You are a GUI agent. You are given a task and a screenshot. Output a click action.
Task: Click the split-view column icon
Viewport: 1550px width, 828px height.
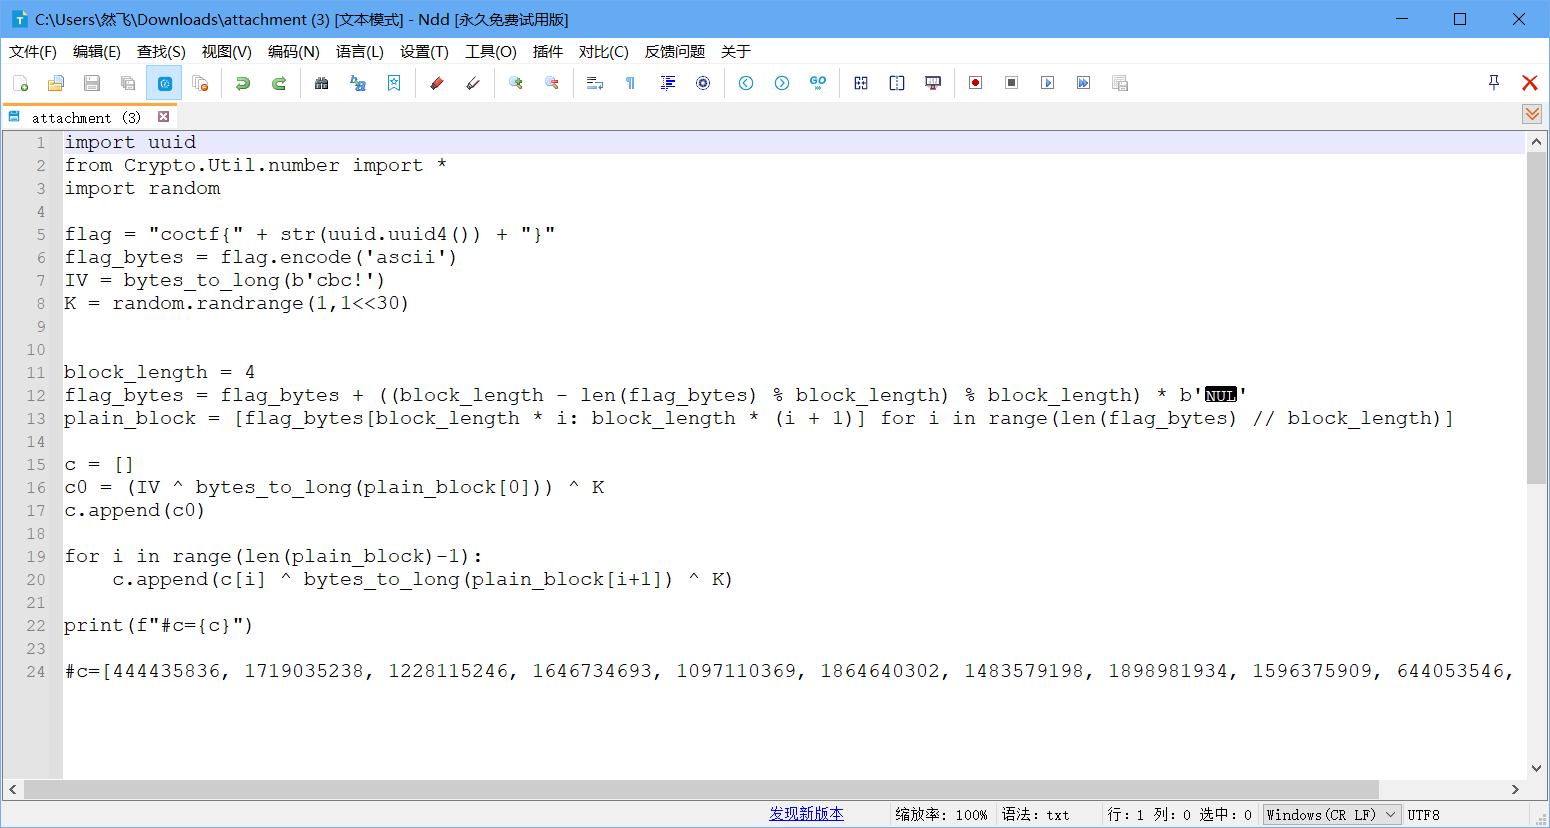coord(897,83)
